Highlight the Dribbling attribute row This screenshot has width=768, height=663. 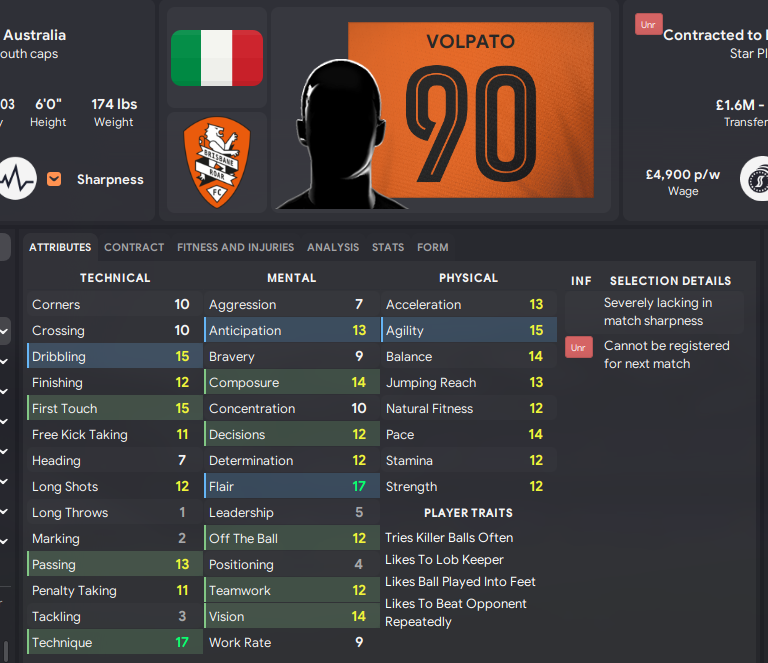(112, 357)
